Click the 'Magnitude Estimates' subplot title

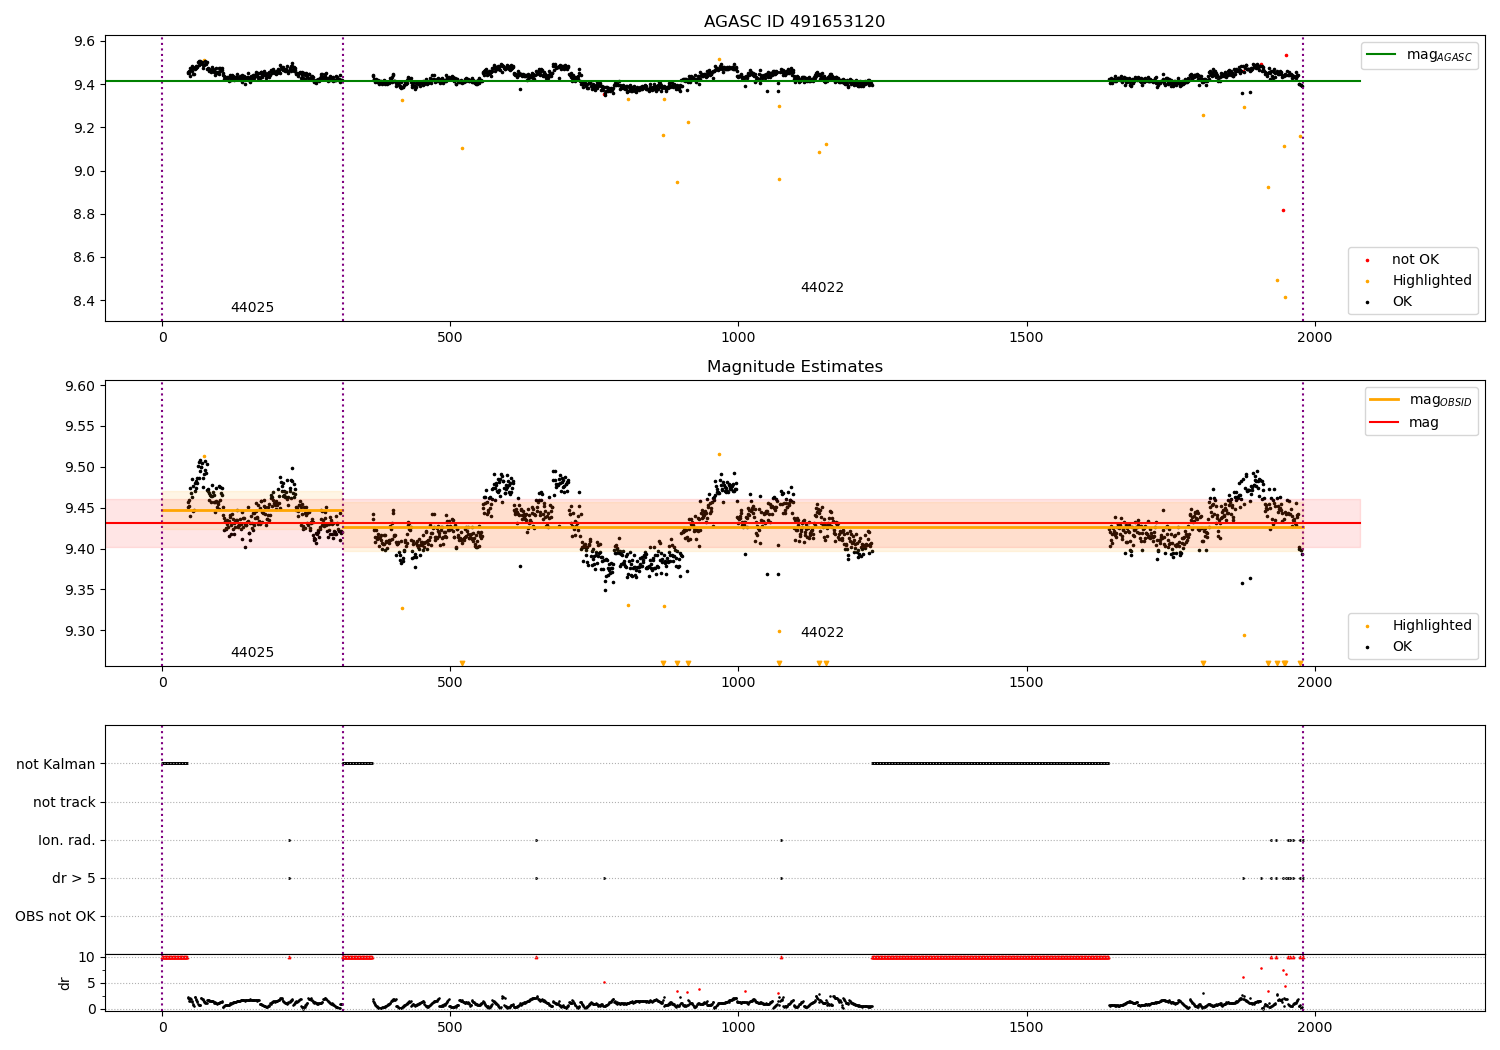point(794,367)
